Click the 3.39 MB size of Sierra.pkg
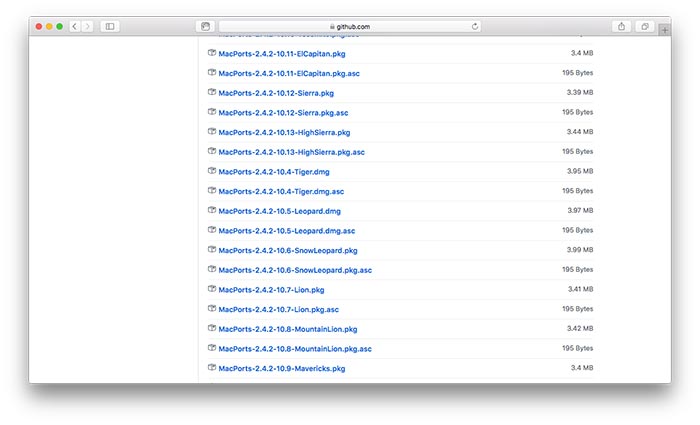Viewport: 700px width, 425px height. coord(580,92)
